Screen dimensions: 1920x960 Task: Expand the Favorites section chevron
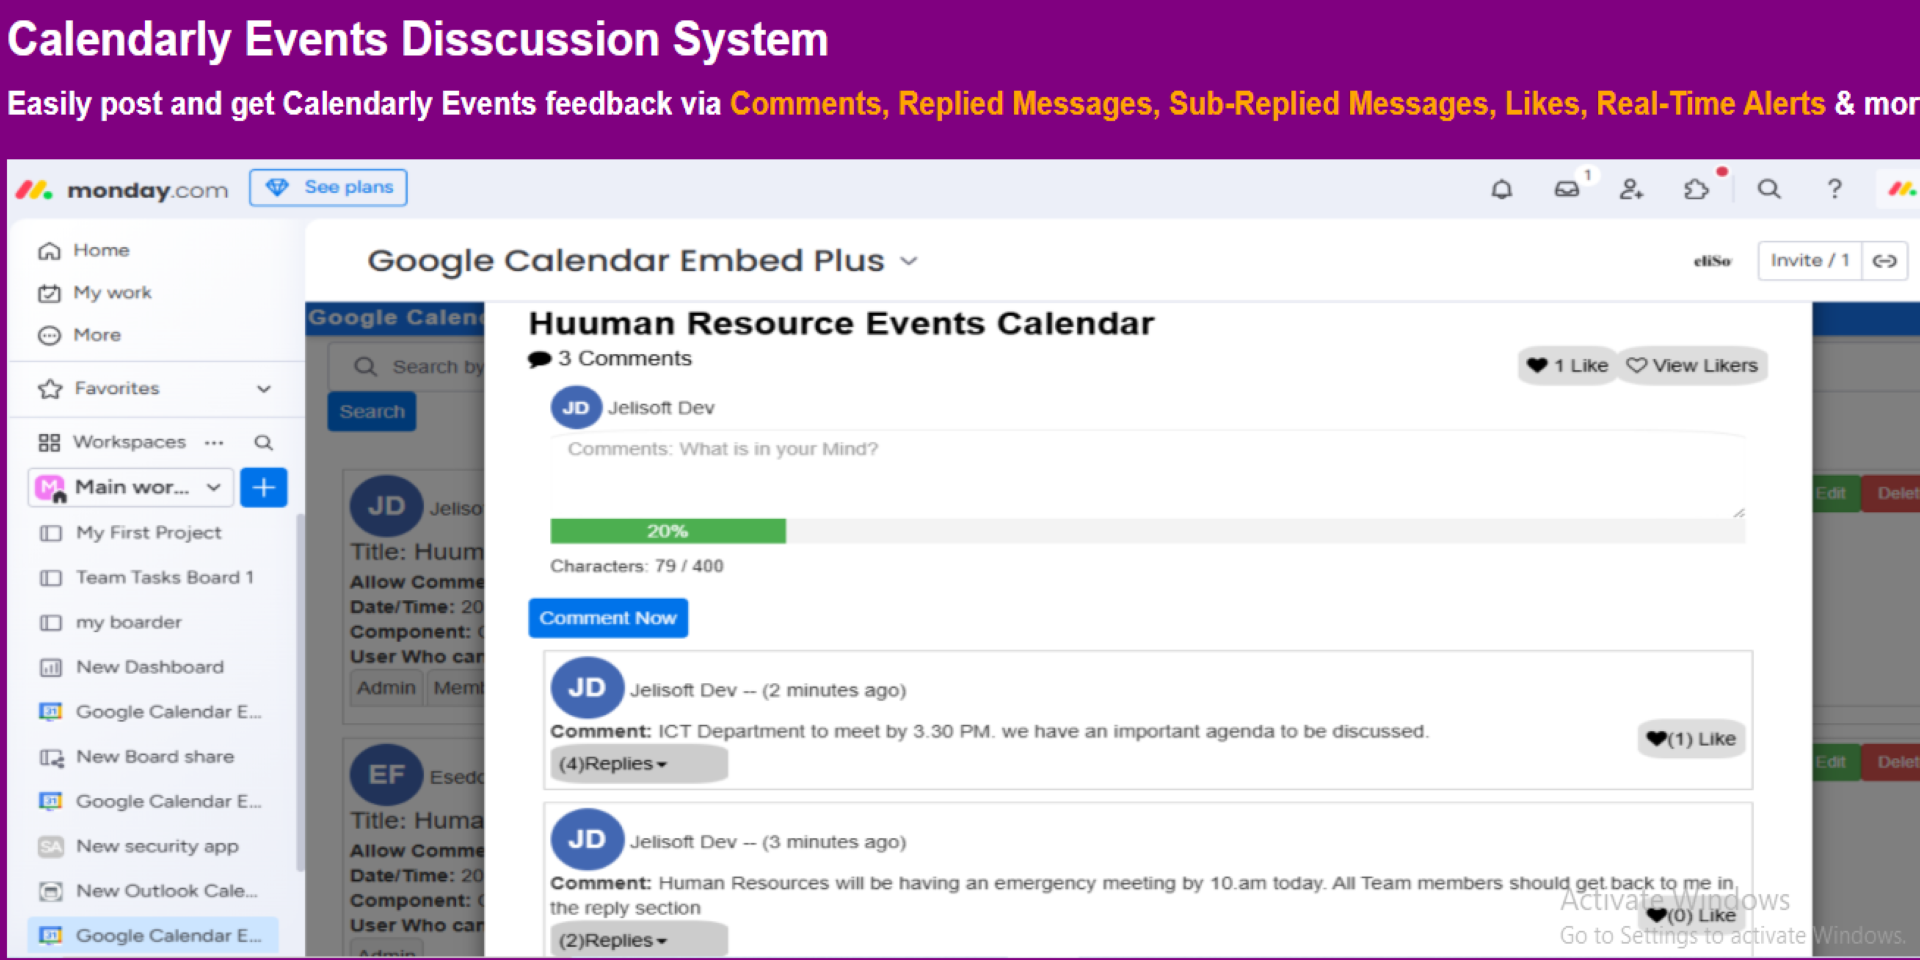pos(264,388)
